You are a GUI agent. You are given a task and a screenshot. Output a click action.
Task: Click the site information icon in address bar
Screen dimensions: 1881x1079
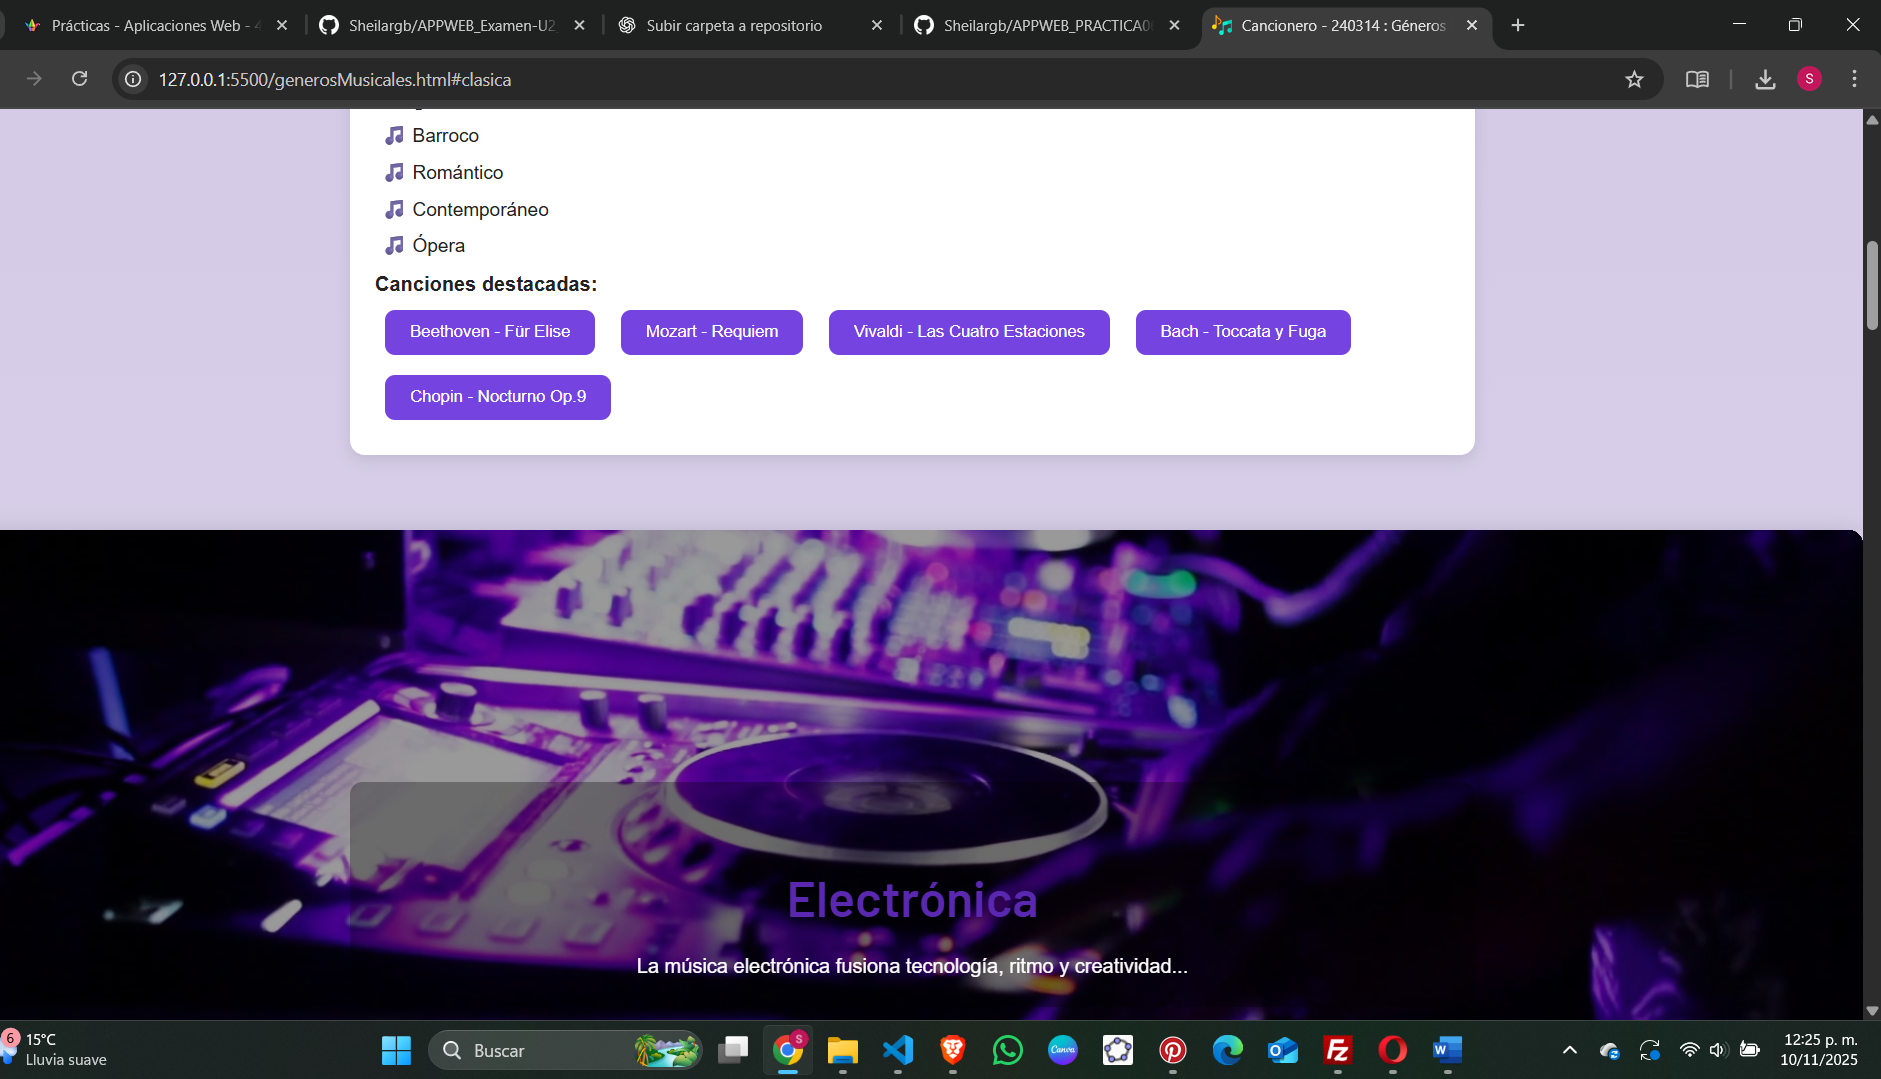point(133,79)
